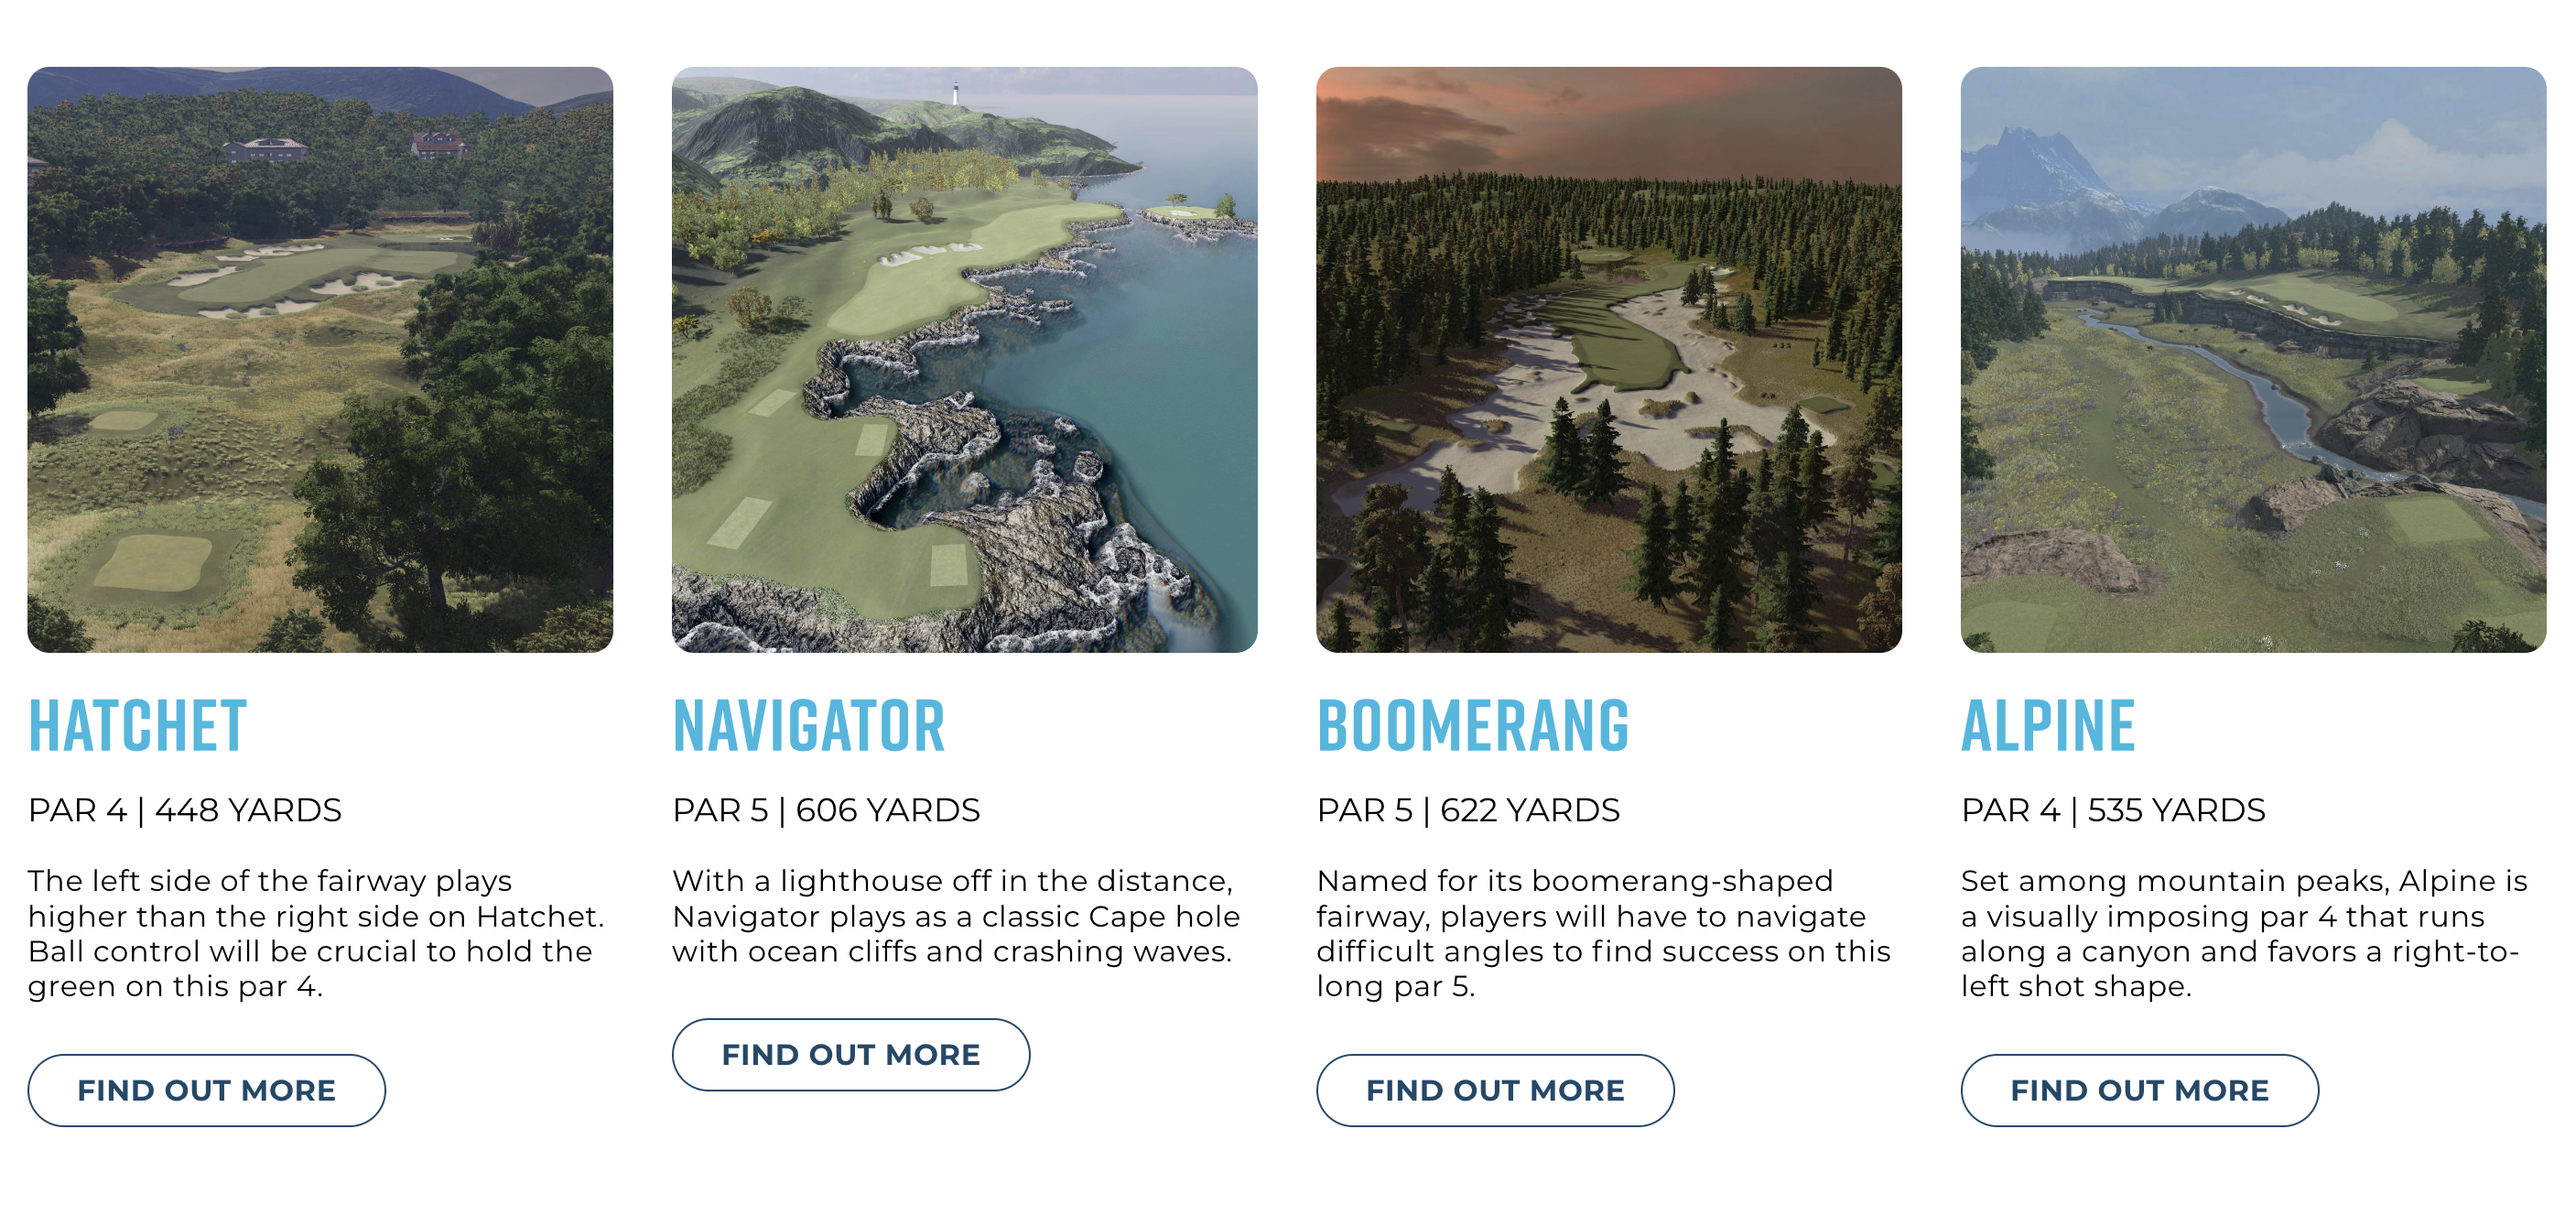This screenshot has height=1205, width=2576.
Task: Open the Navigator ocean cliffs image
Action: 964,360
